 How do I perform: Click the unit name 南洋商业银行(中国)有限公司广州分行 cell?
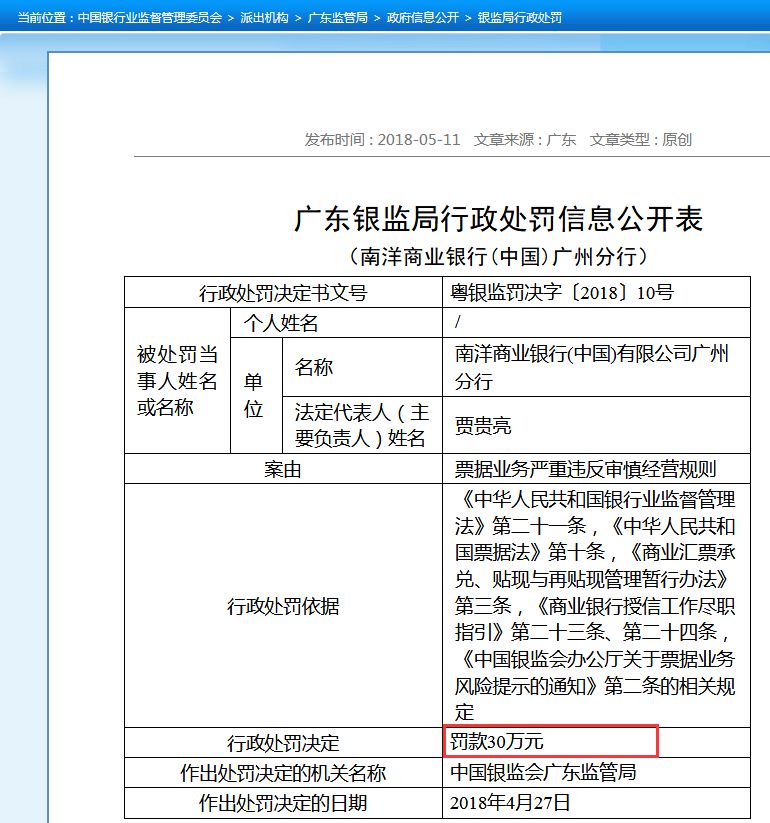tap(592, 367)
